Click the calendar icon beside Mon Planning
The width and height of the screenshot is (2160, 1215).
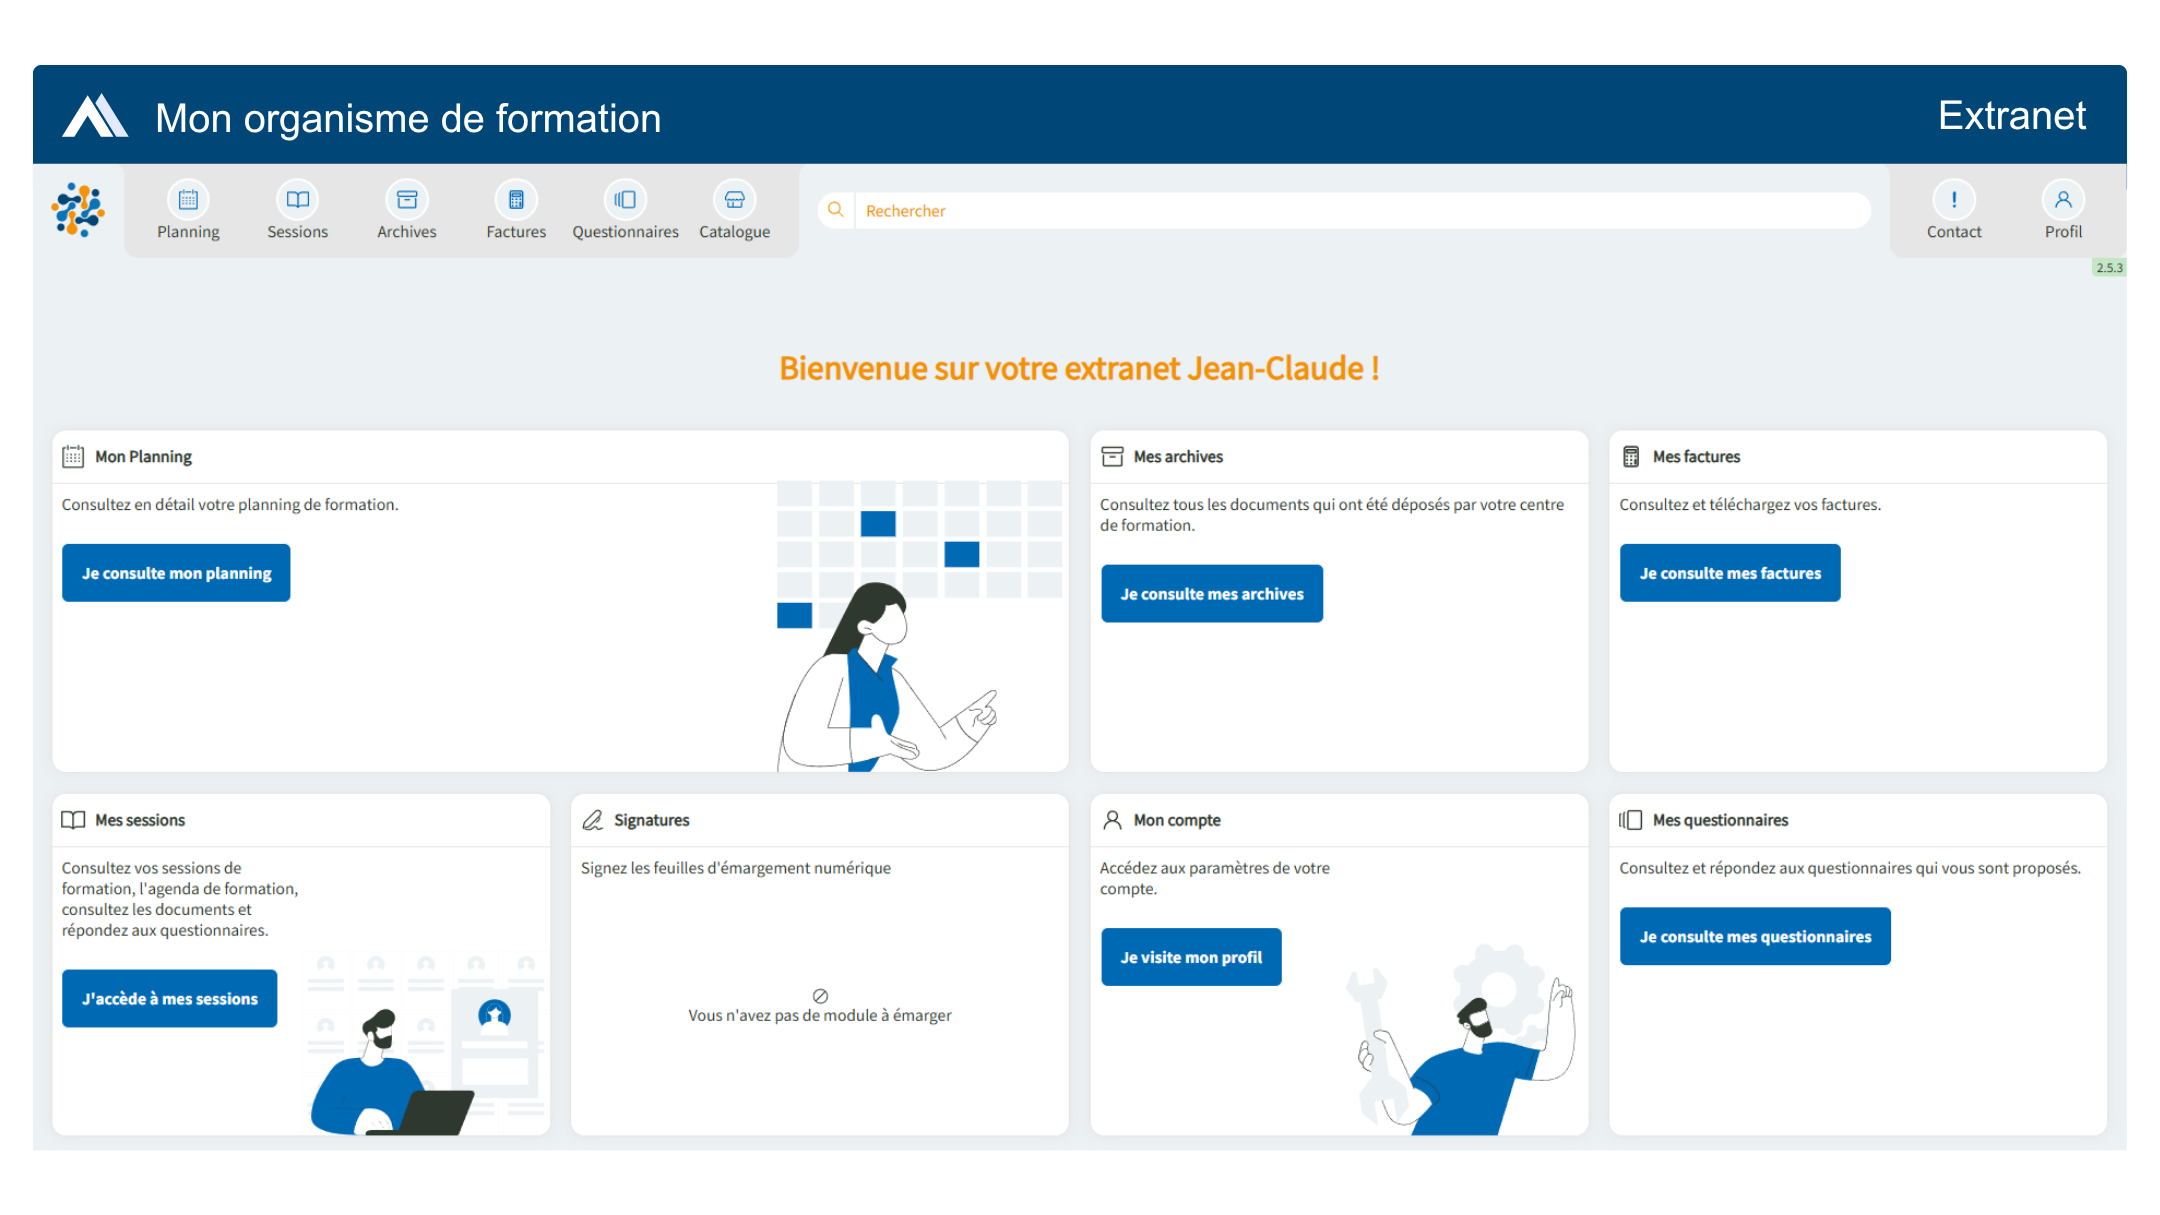click(x=73, y=457)
